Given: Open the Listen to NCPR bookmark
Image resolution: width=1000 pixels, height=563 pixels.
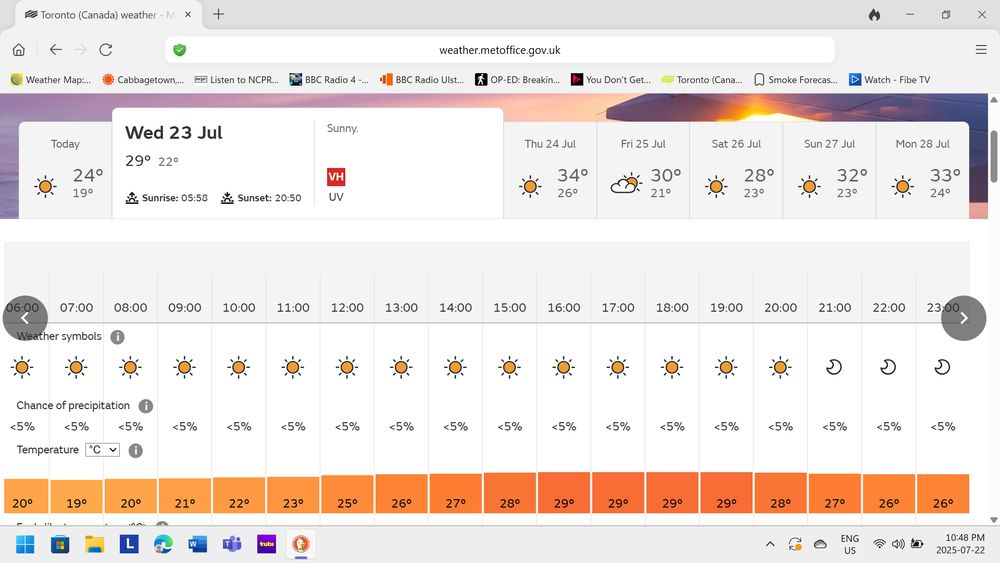Looking at the screenshot, I should (x=237, y=80).
